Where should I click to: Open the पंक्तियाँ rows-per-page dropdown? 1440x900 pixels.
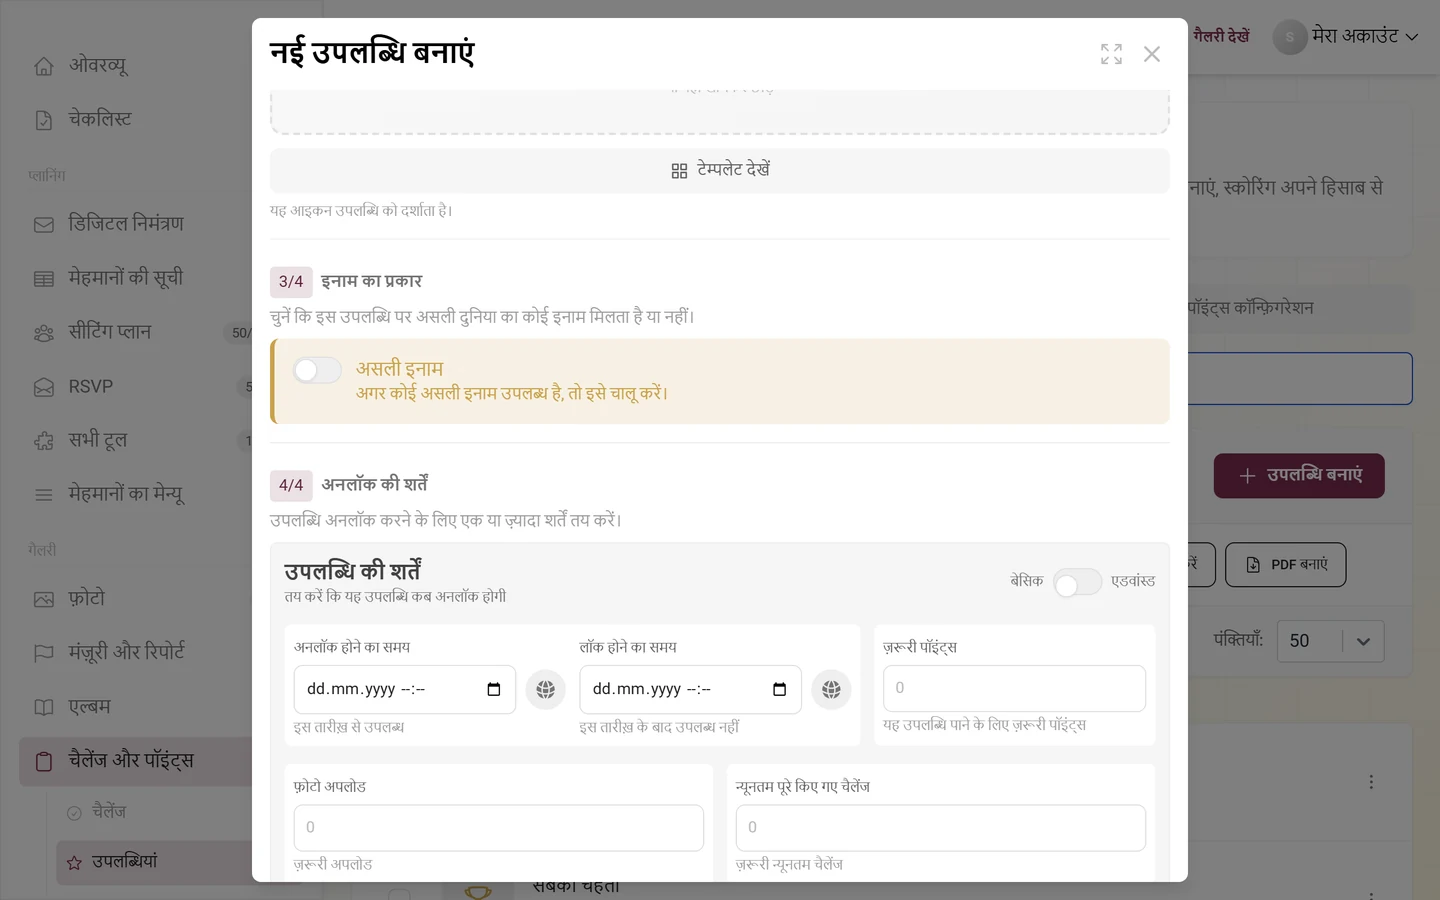[1330, 641]
